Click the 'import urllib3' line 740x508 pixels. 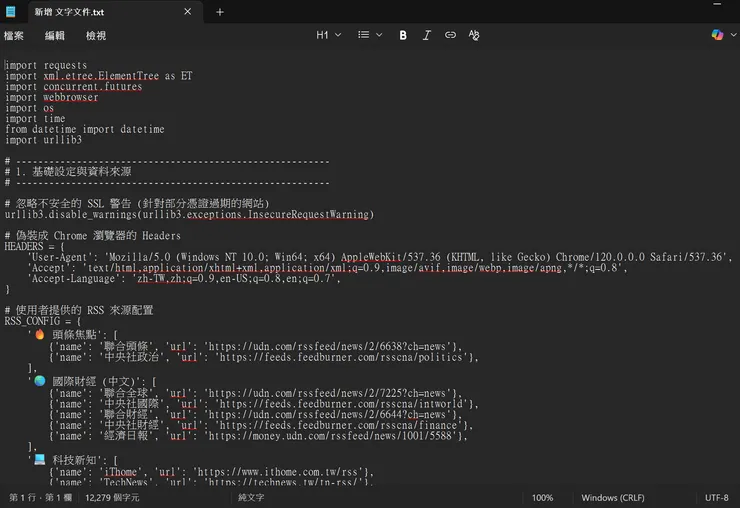43,140
